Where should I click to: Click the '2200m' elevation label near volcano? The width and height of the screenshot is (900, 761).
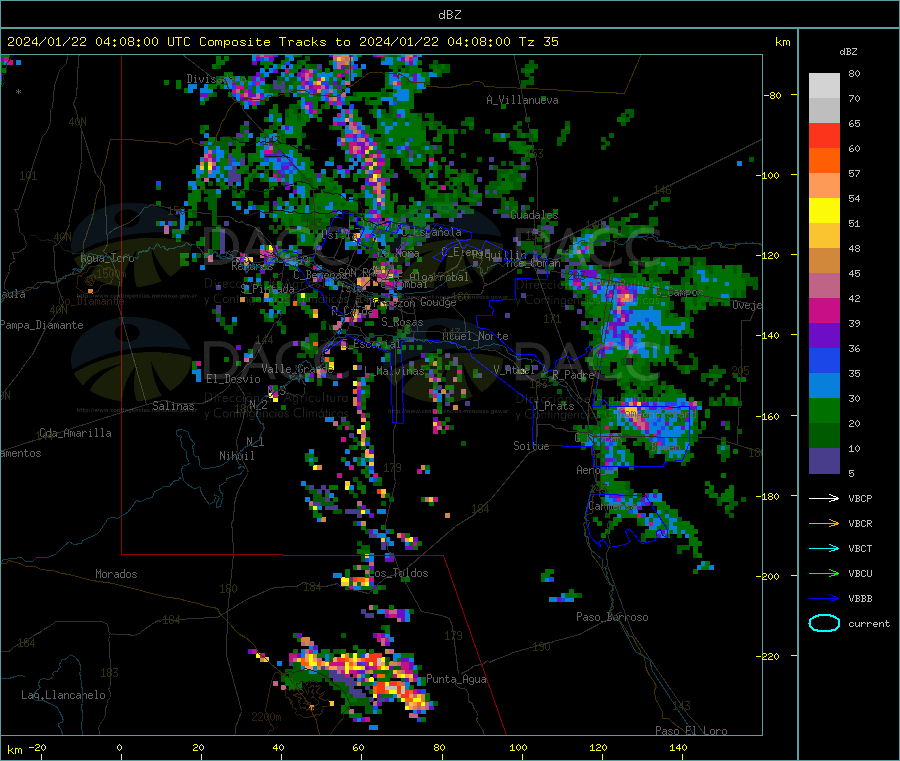pos(266,717)
